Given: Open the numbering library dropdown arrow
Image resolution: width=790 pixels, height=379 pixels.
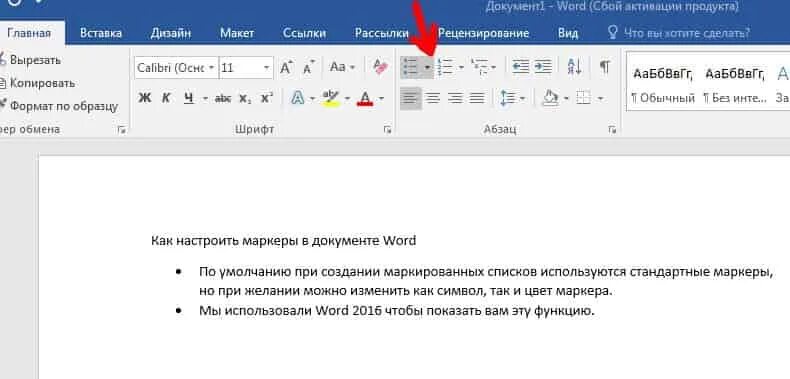Looking at the screenshot, I should 461,67.
